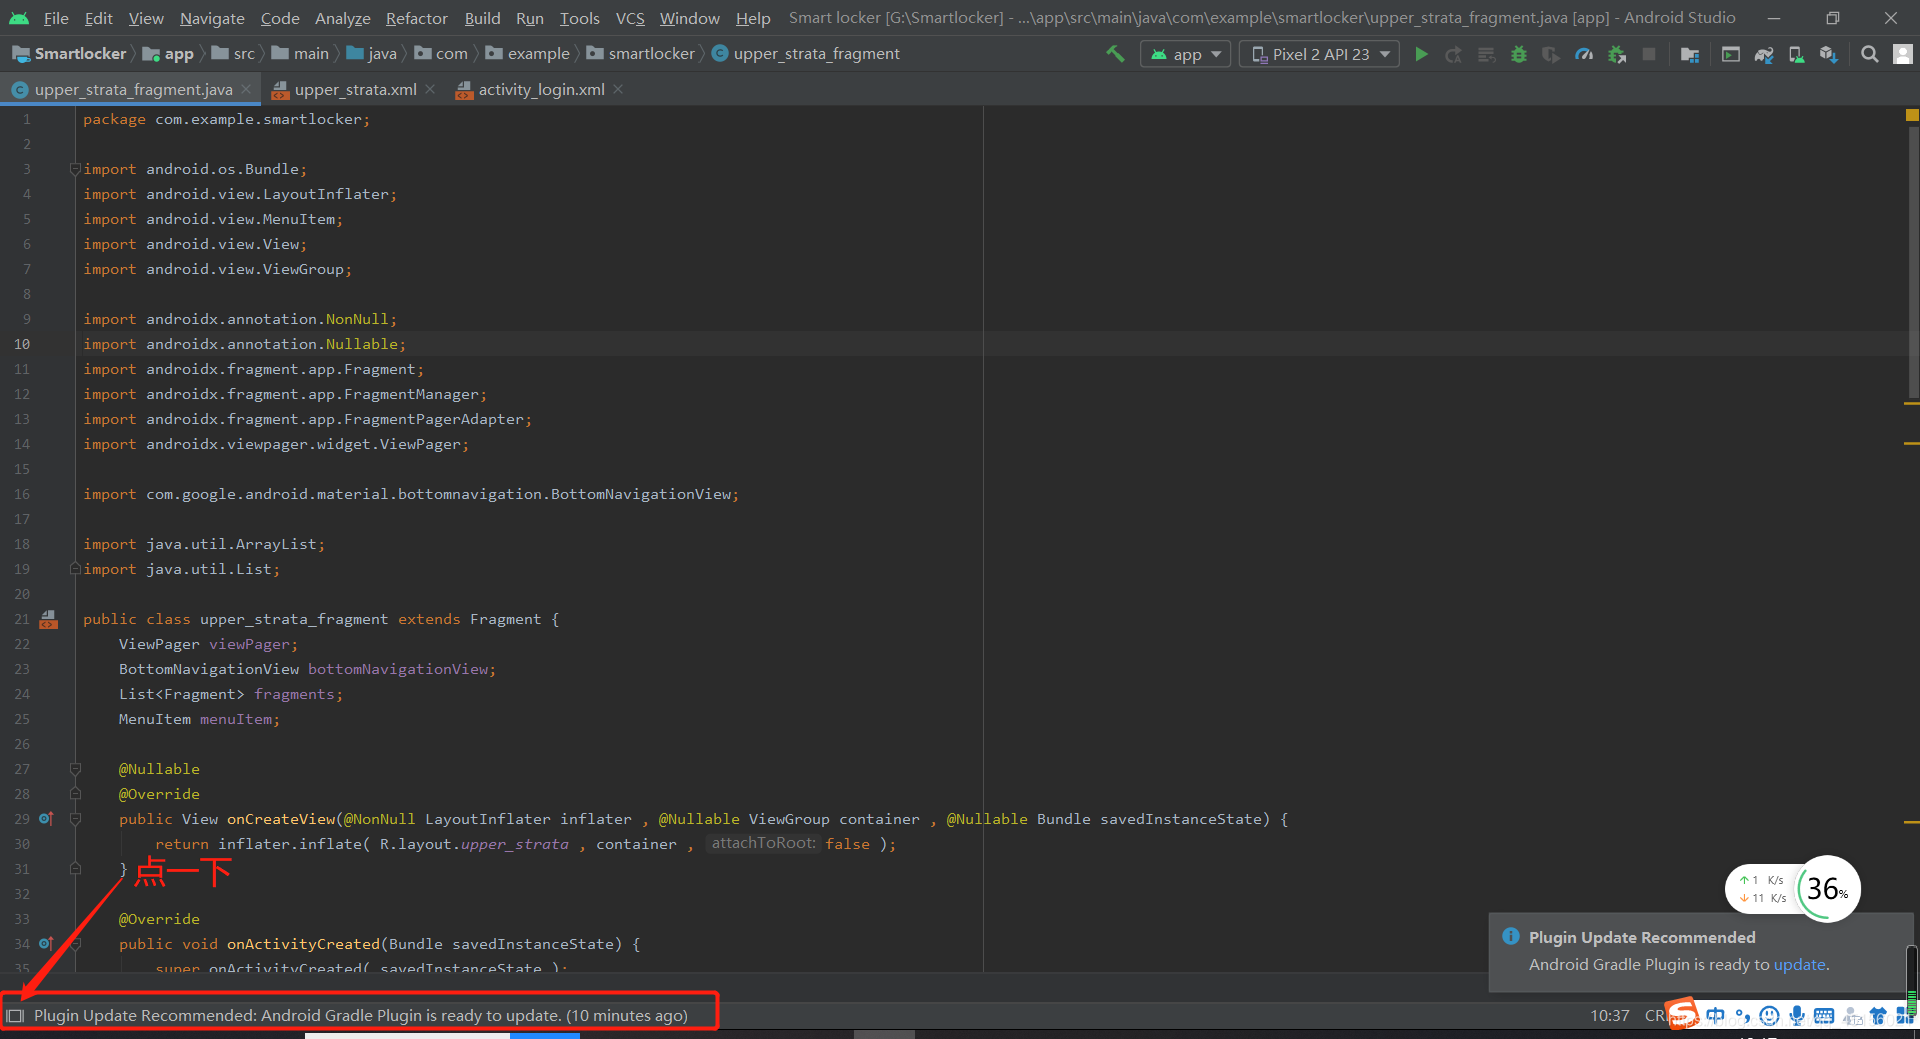This screenshot has height=1039, width=1920.
Task: Click the tool windows toggle in status bar
Action: pos(15,1016)
